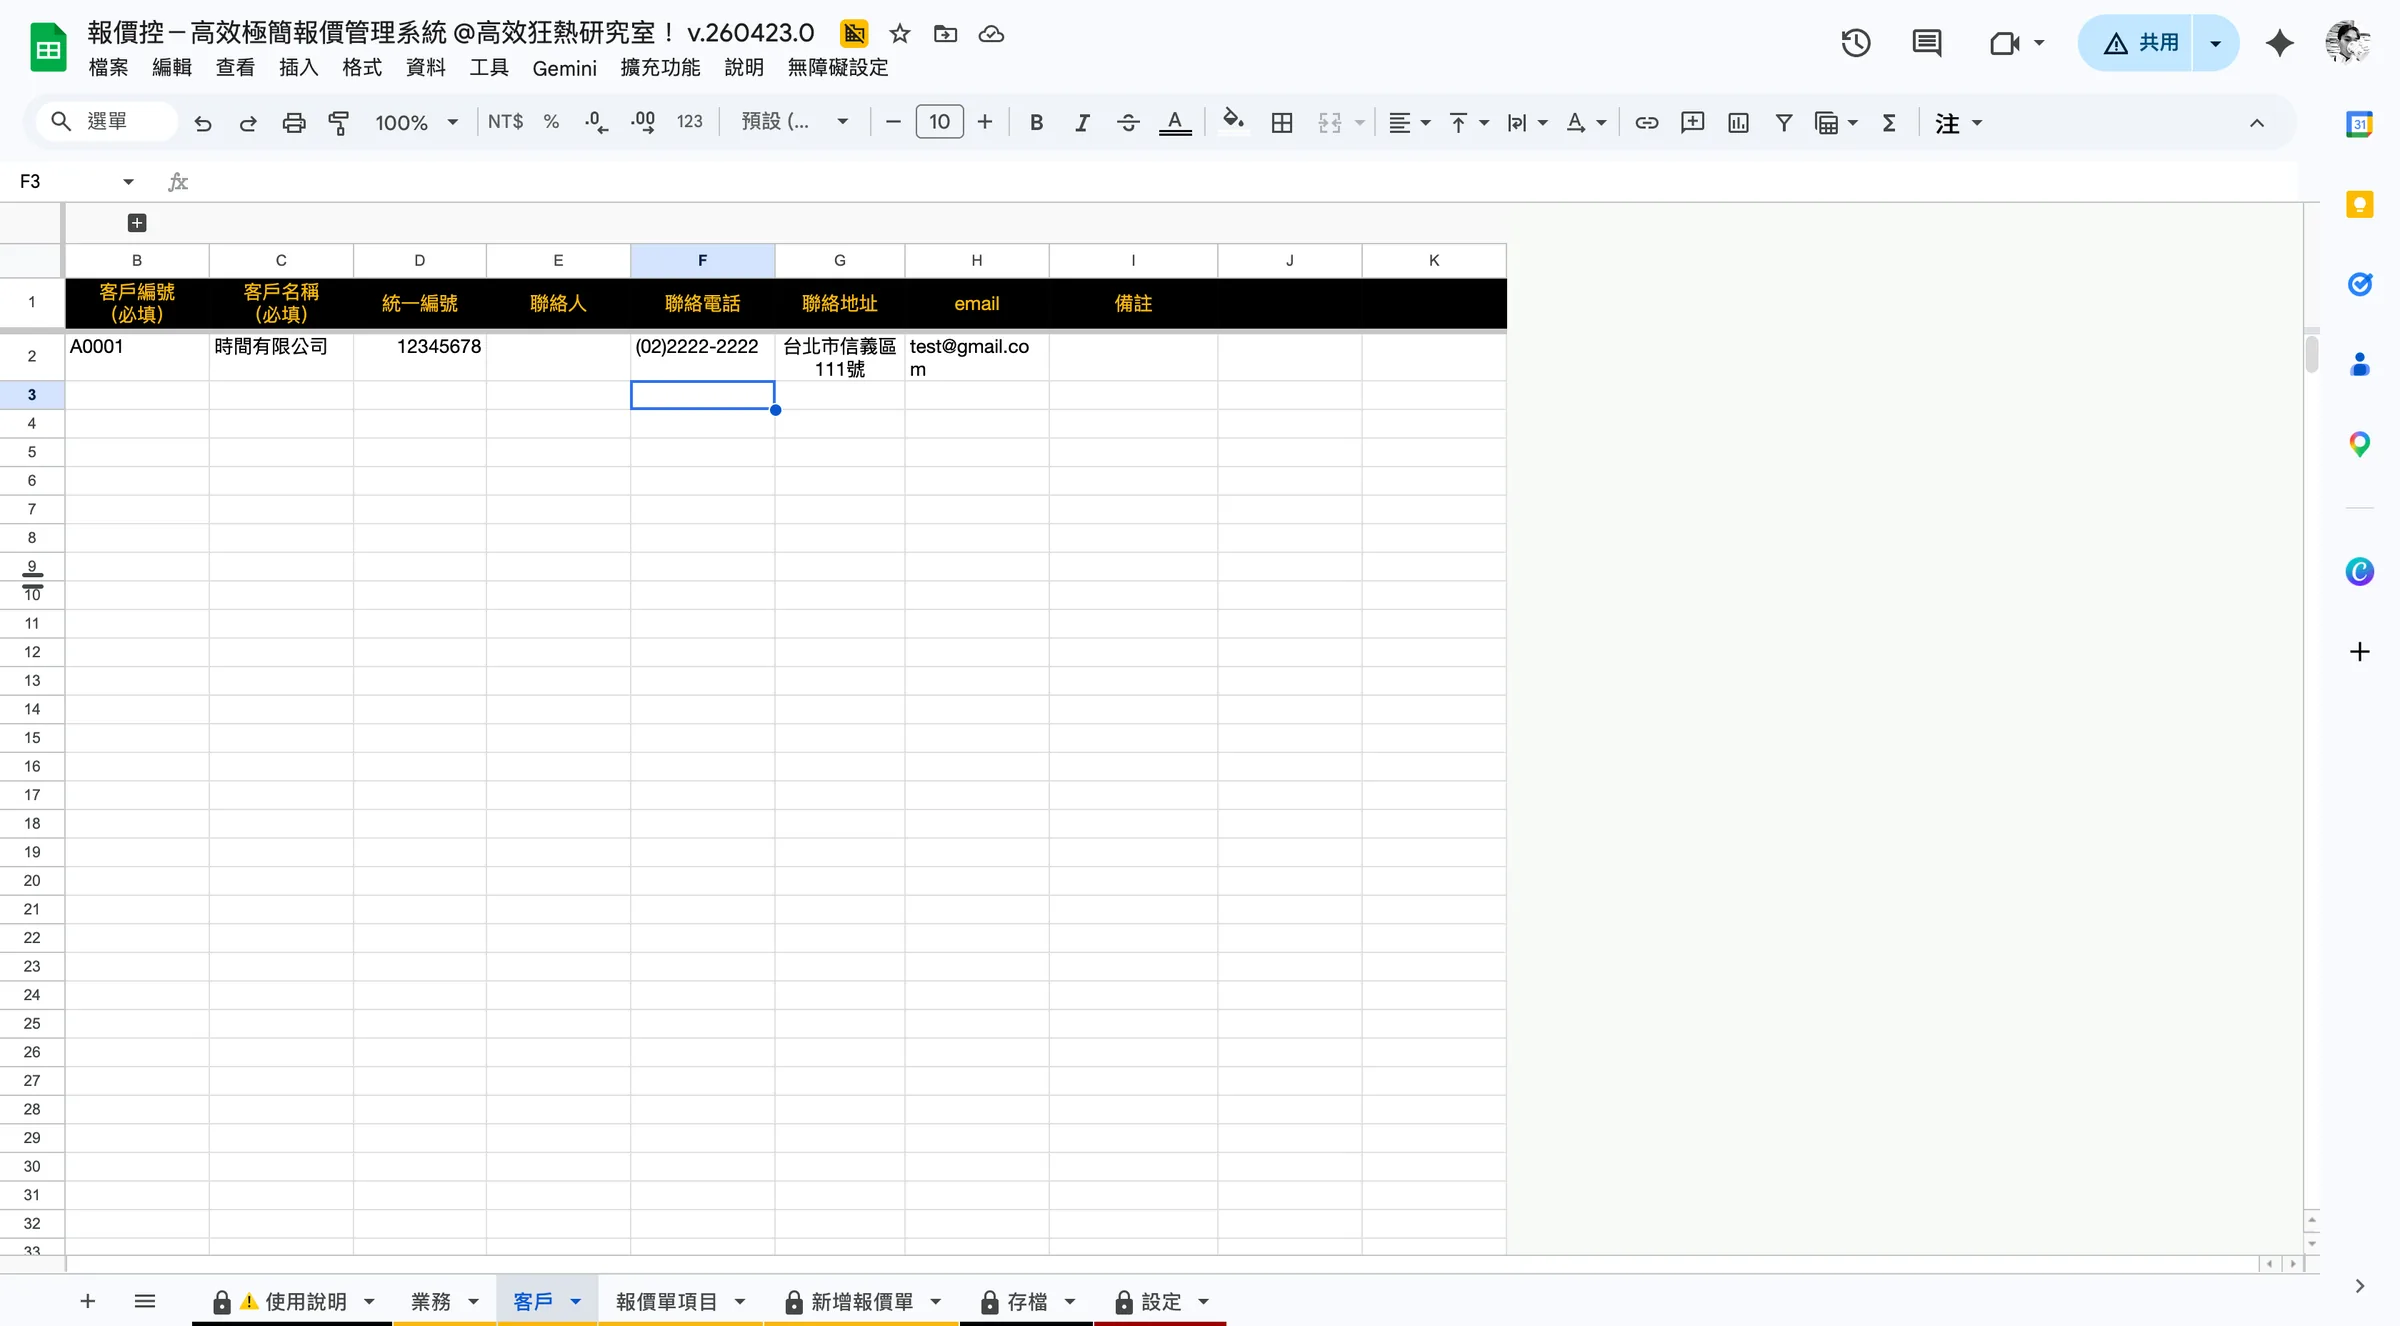2400x1326 pixels.
Task: Open the 資料 menu
Action: tap(425, 68)
